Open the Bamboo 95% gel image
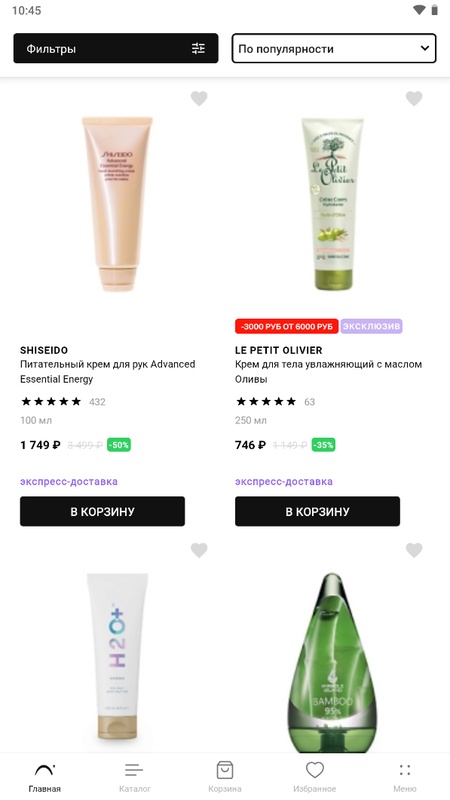 point(332,662)
